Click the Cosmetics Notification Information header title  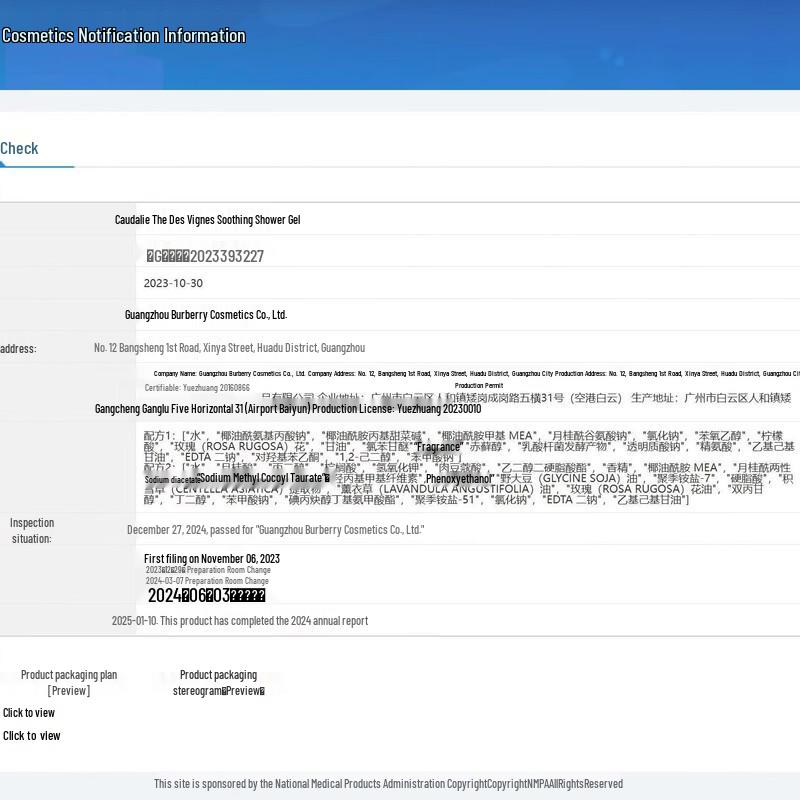pos(124,36)
